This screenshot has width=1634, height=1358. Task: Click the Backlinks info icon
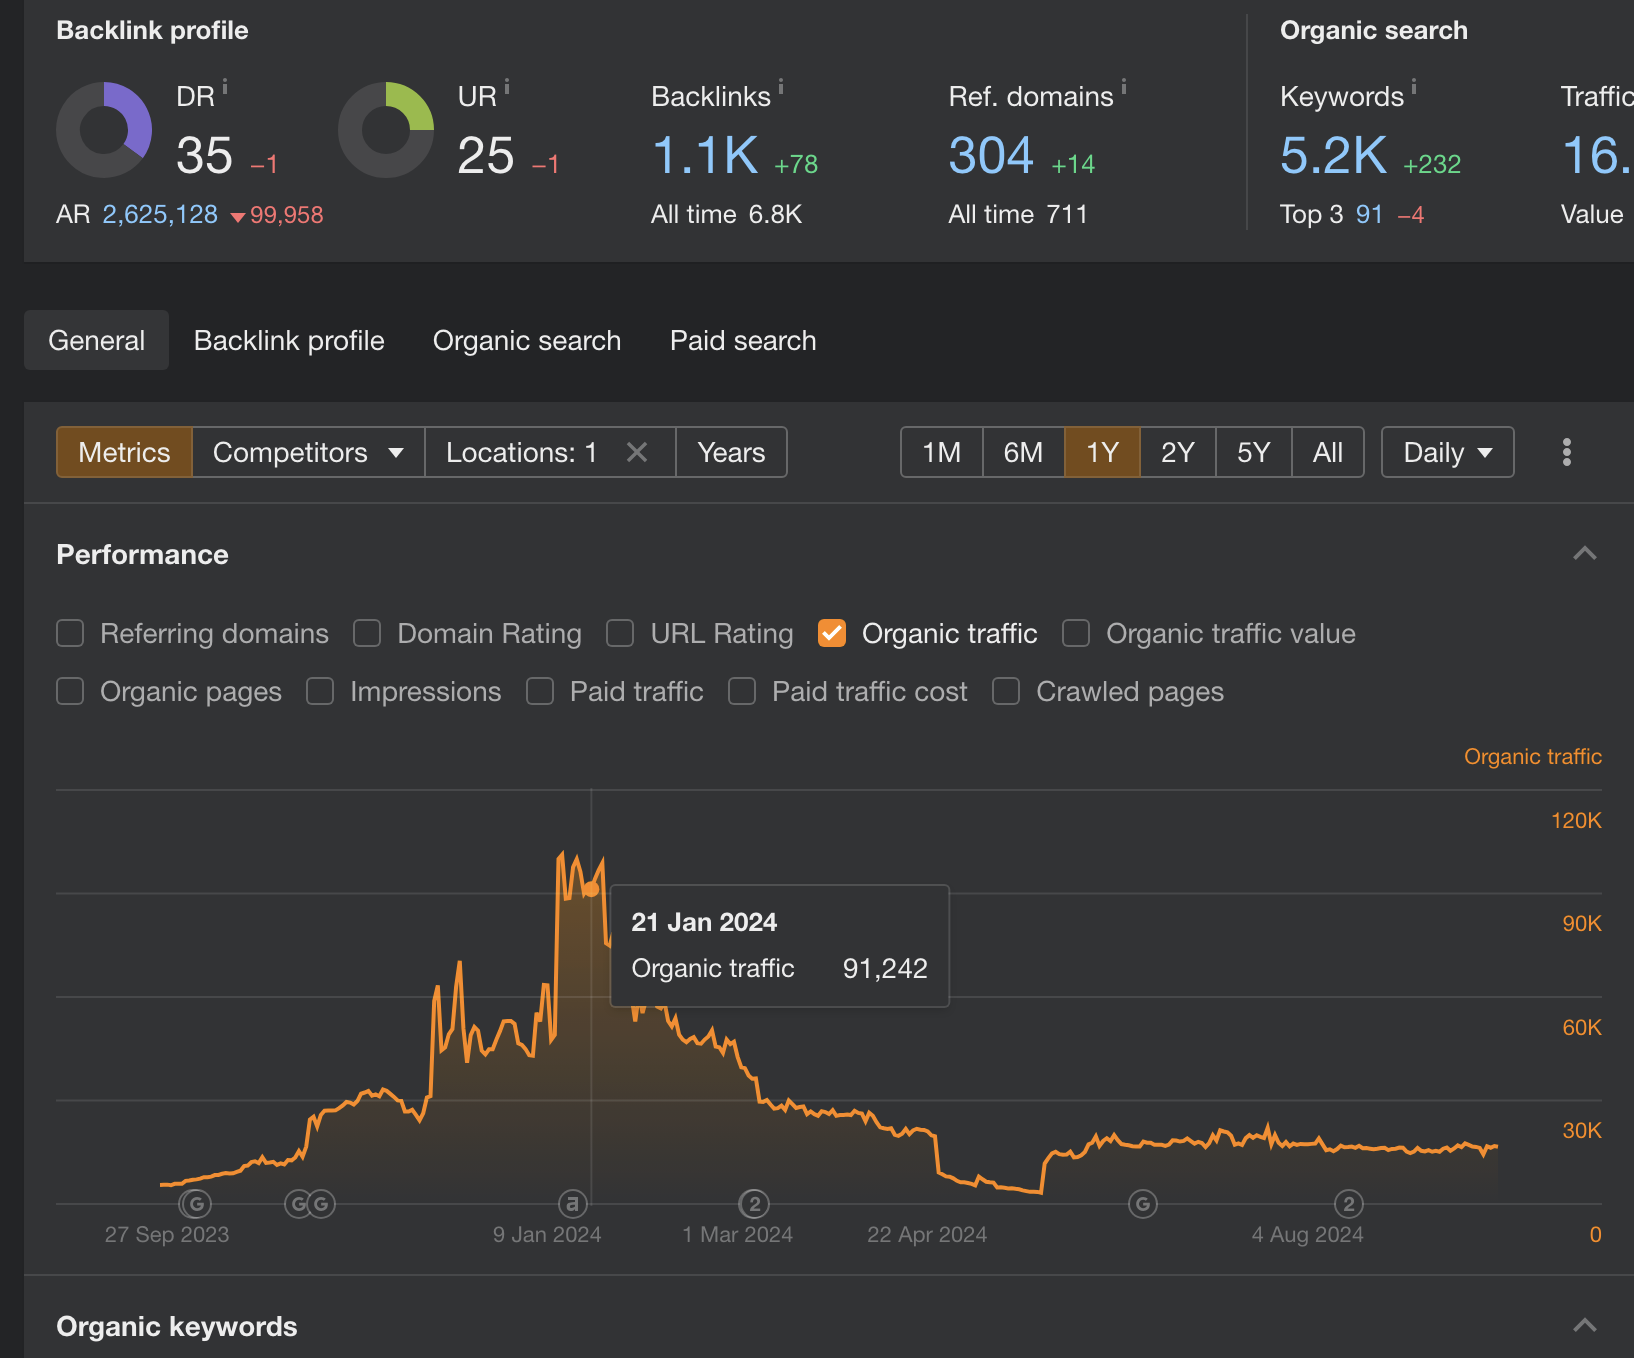click(781, 87)
